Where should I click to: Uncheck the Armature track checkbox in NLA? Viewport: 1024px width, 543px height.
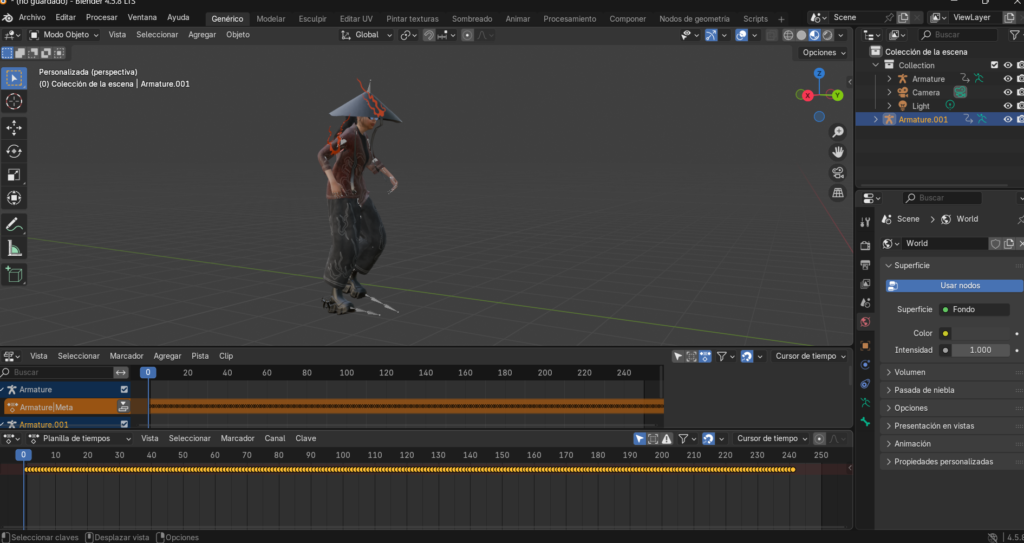[x=124, y=389]
